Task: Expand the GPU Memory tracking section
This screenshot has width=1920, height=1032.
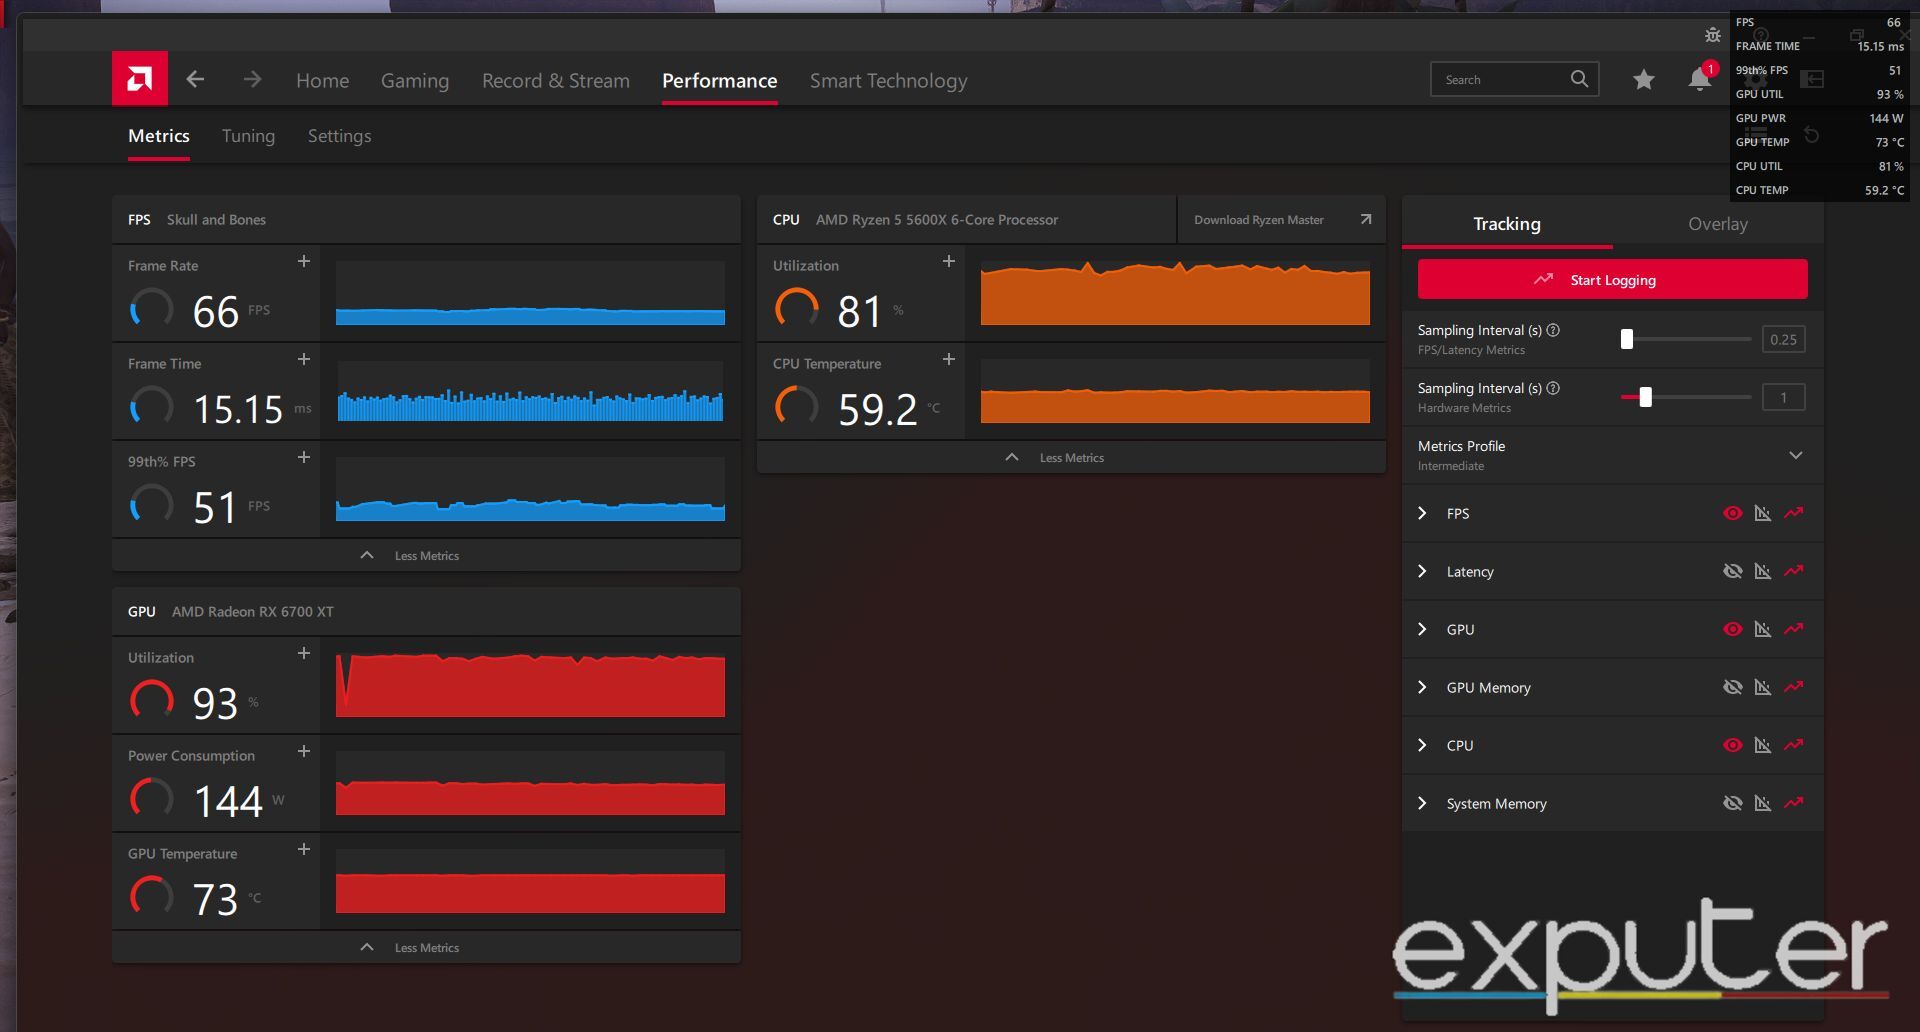Action: coord(1422,687)
